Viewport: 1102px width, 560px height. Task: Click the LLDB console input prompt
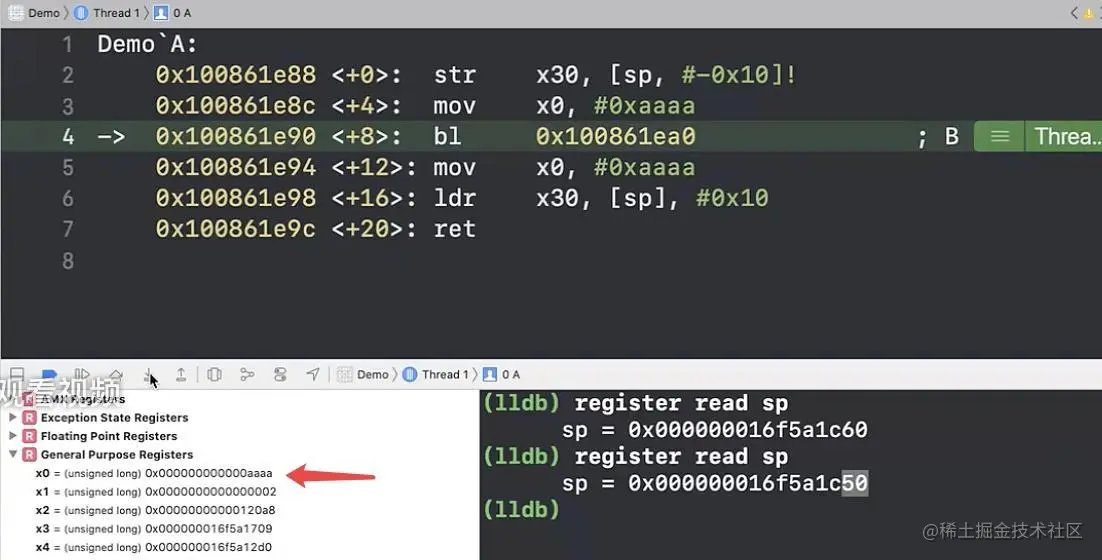[x=521, y=509]
